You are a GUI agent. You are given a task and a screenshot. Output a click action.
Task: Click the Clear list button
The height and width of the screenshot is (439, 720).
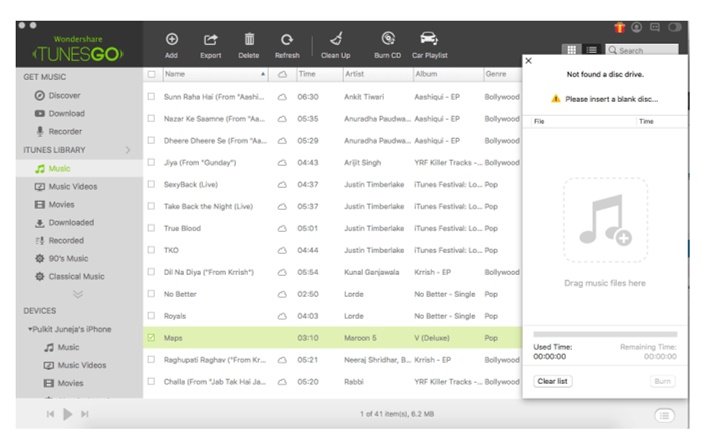tap(552, 381)
